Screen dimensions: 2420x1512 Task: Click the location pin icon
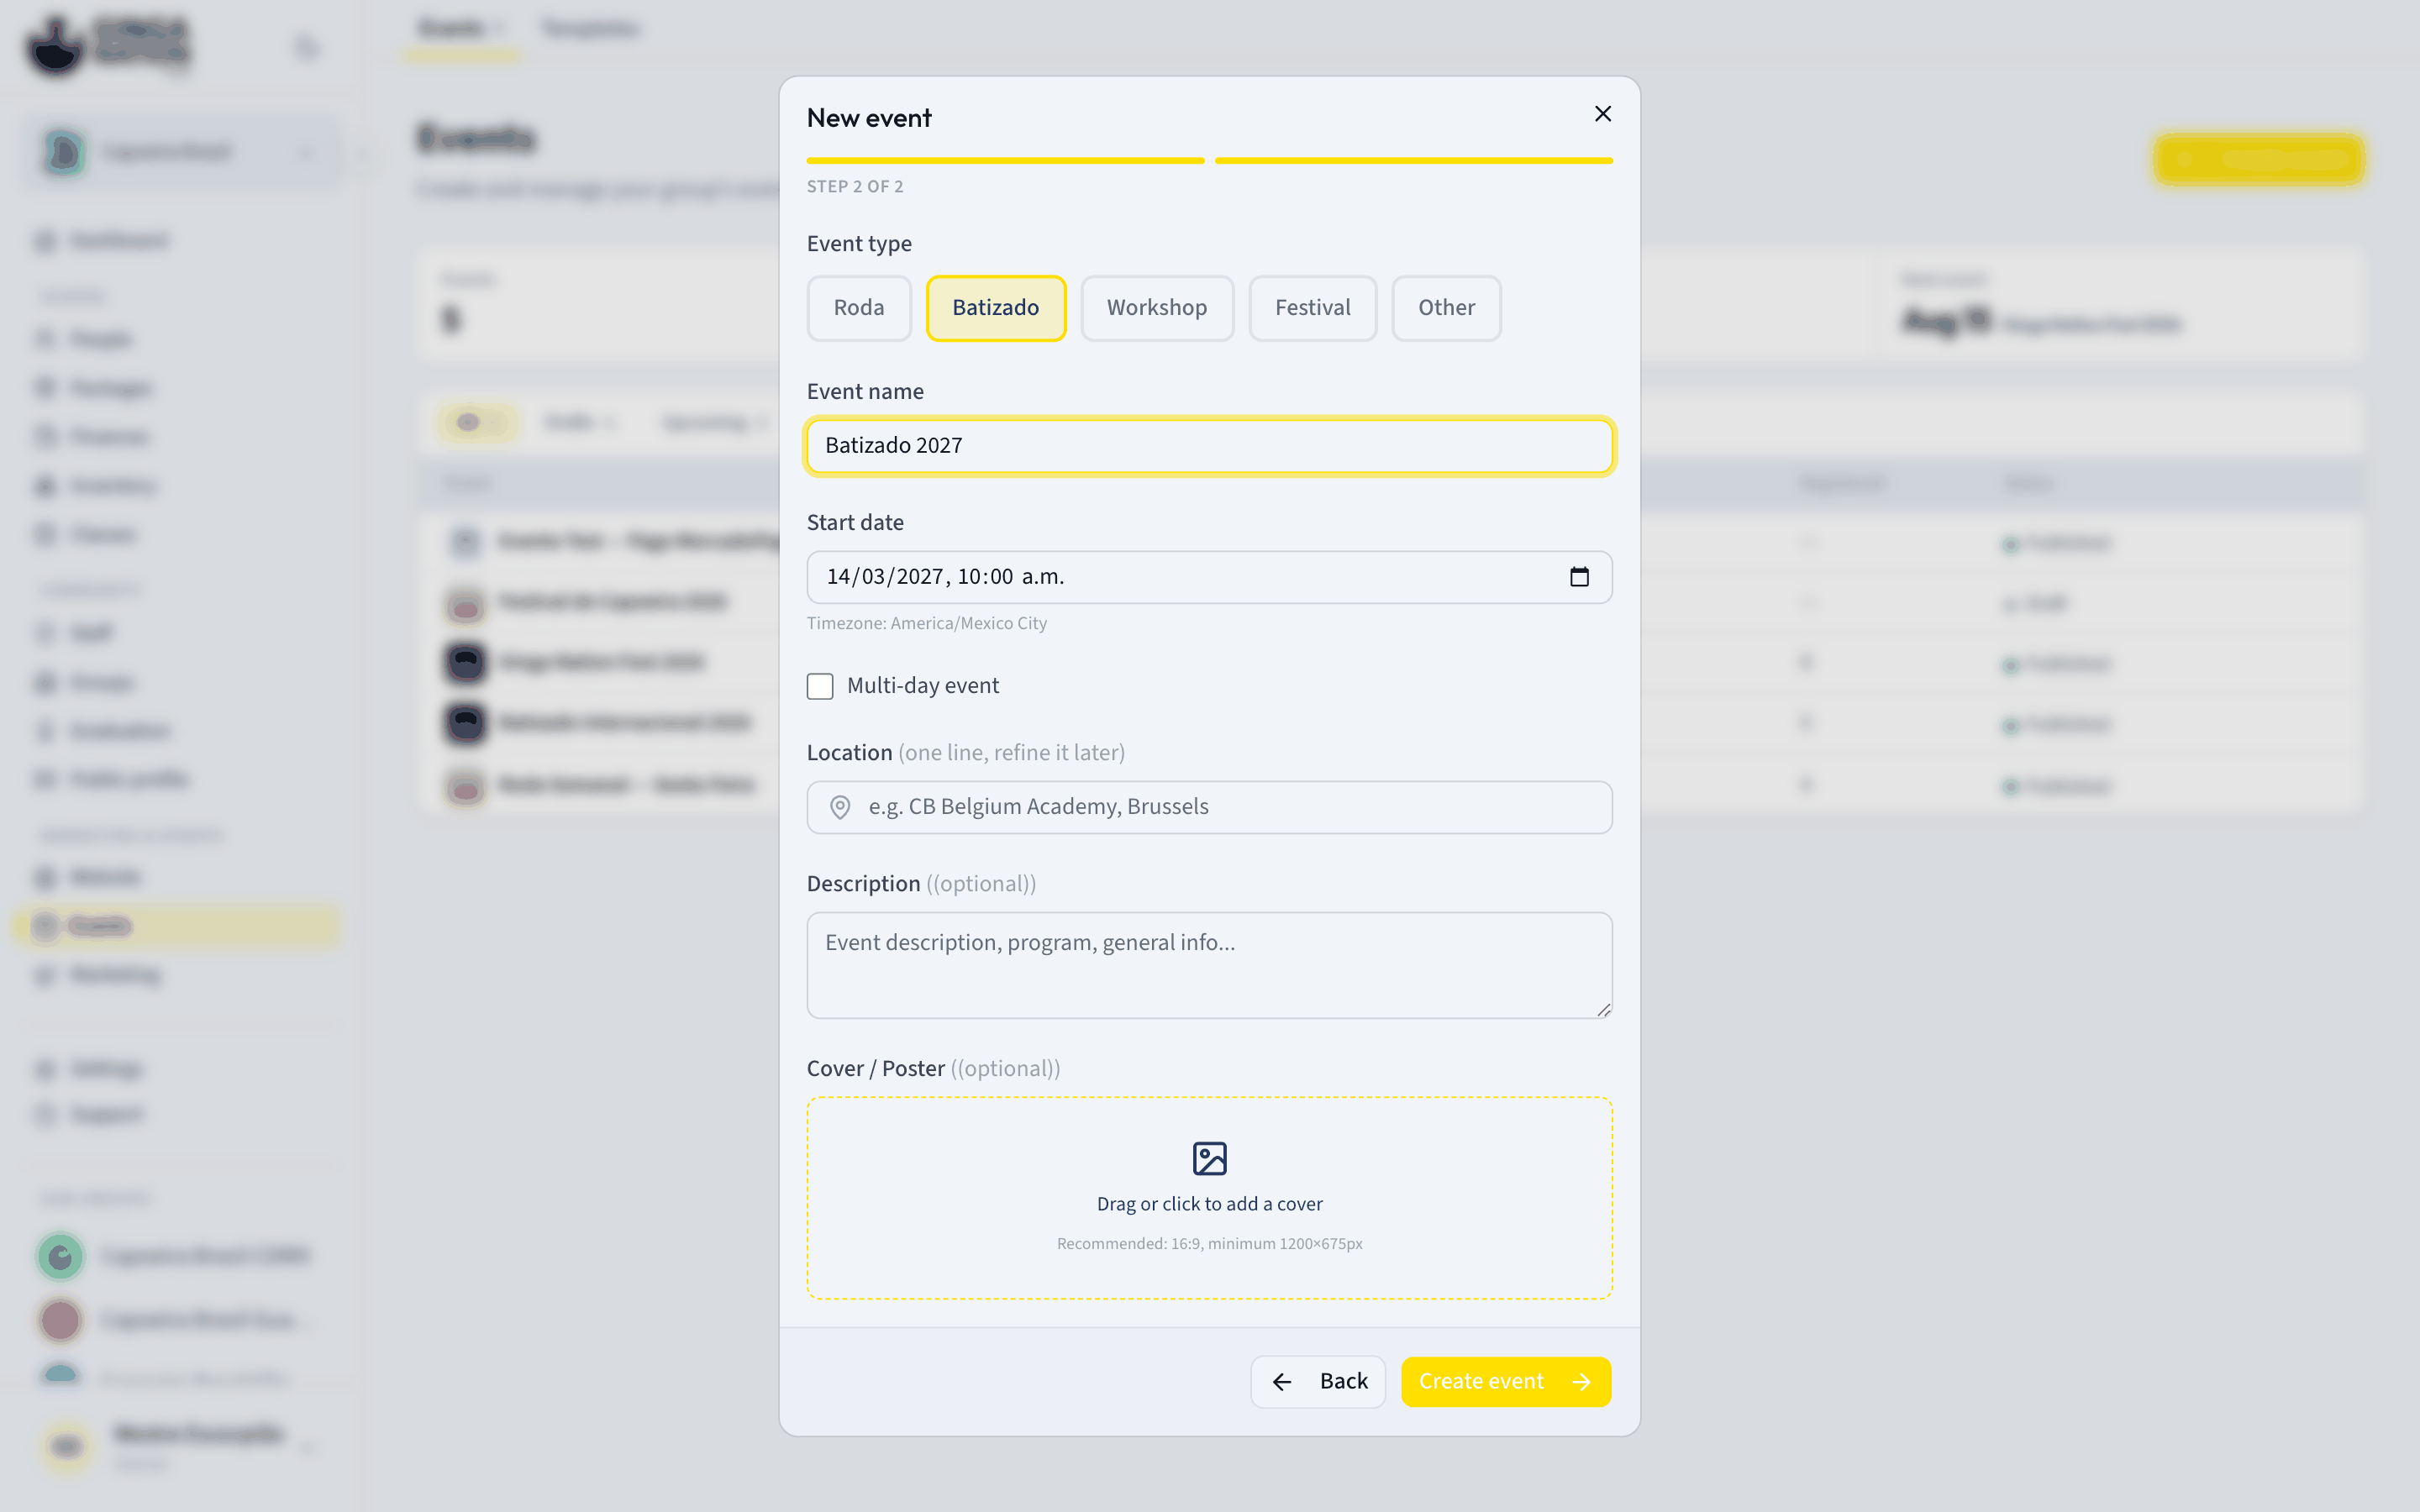tap(840, 807)
